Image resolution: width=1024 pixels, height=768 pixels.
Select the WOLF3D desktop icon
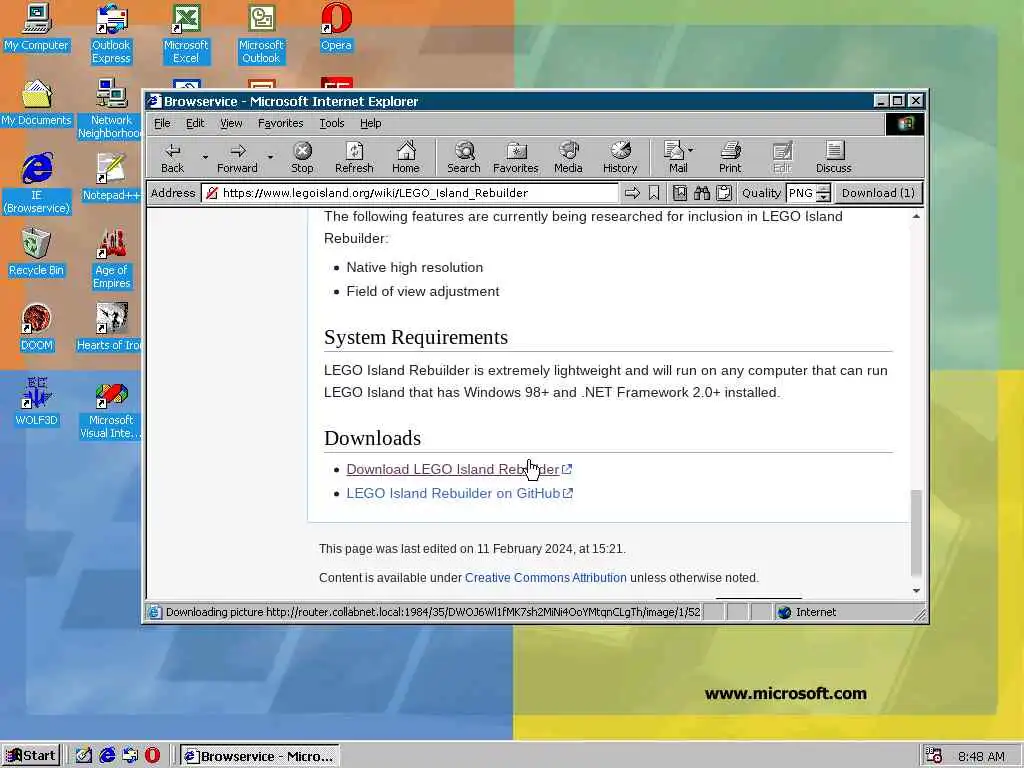[36, 403]
